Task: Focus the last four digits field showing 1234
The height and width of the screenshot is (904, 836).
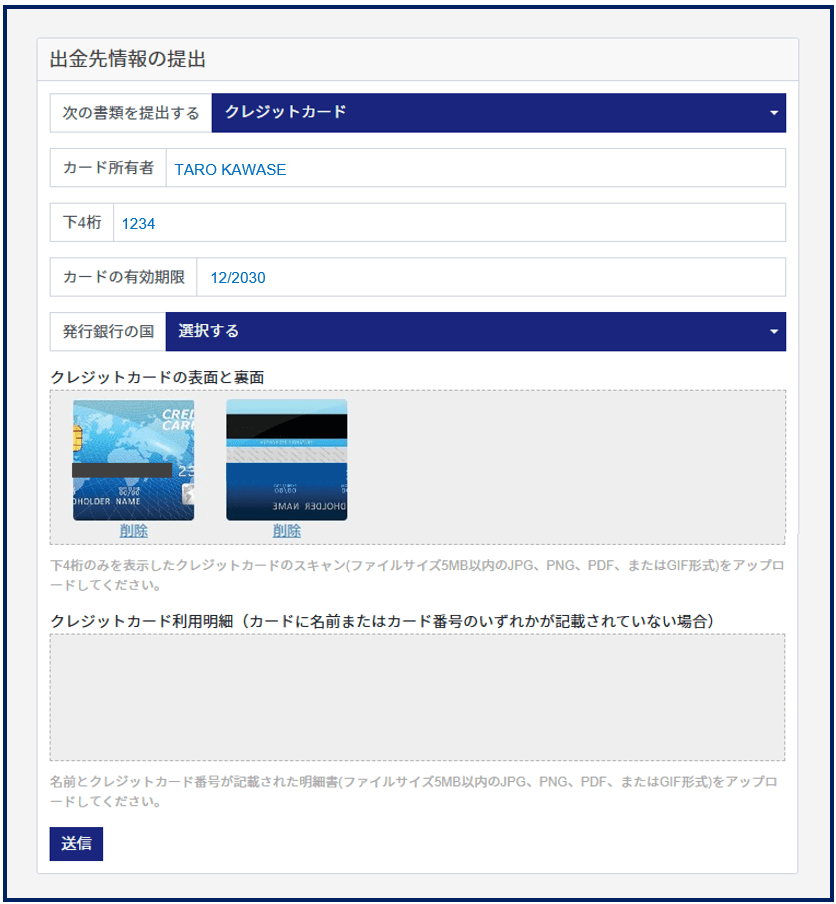Action: pyautogui.click(x=449, y=223)
